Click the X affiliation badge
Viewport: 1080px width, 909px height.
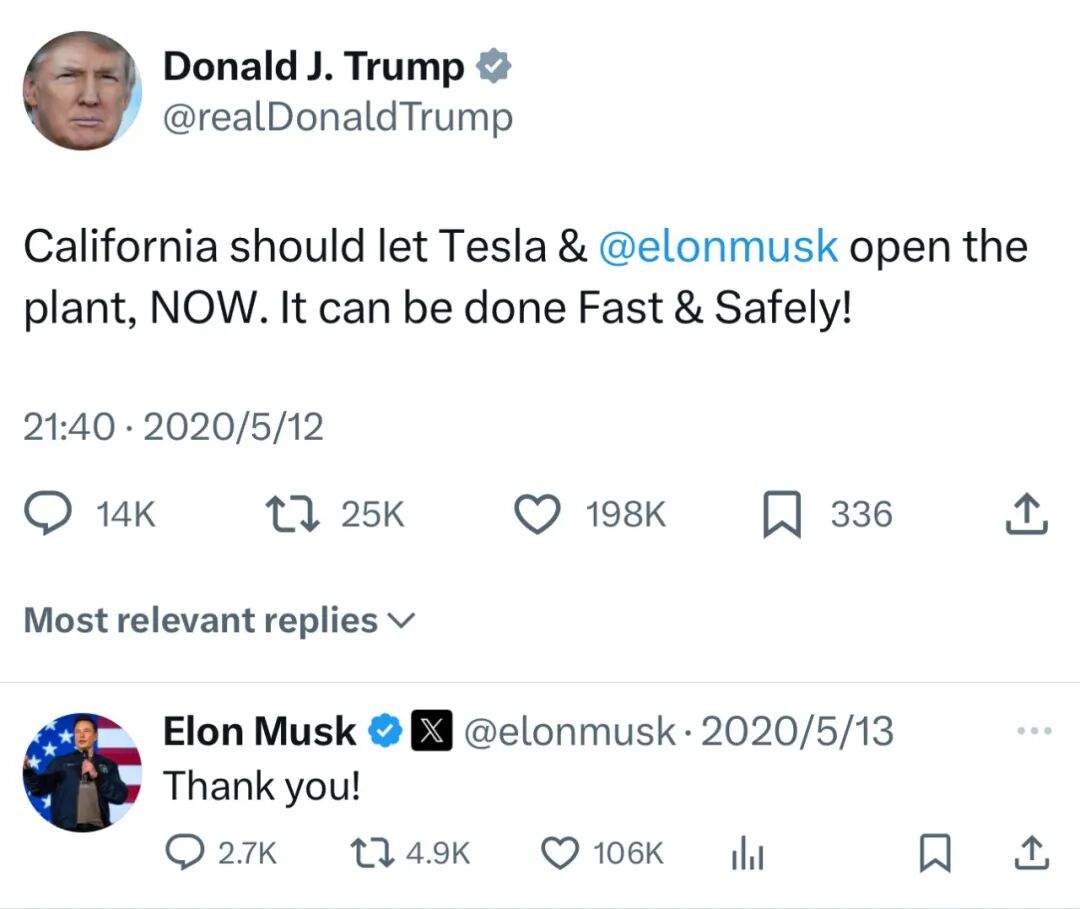(431, 731)
